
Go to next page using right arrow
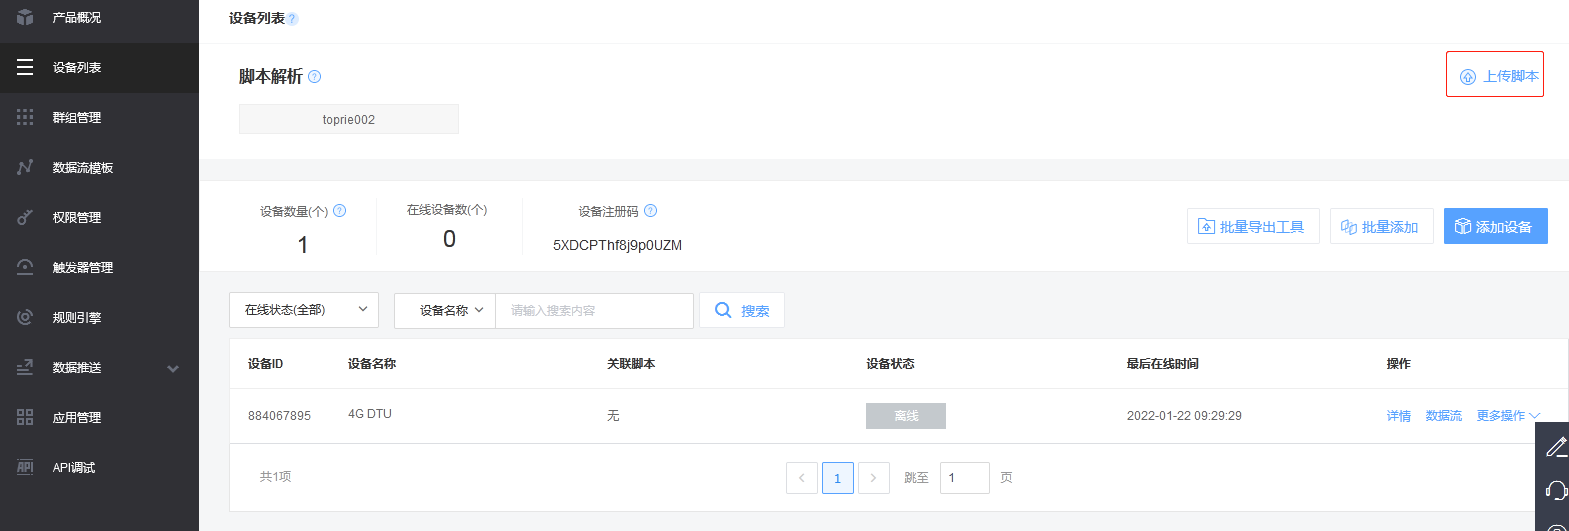coord(873,478)
